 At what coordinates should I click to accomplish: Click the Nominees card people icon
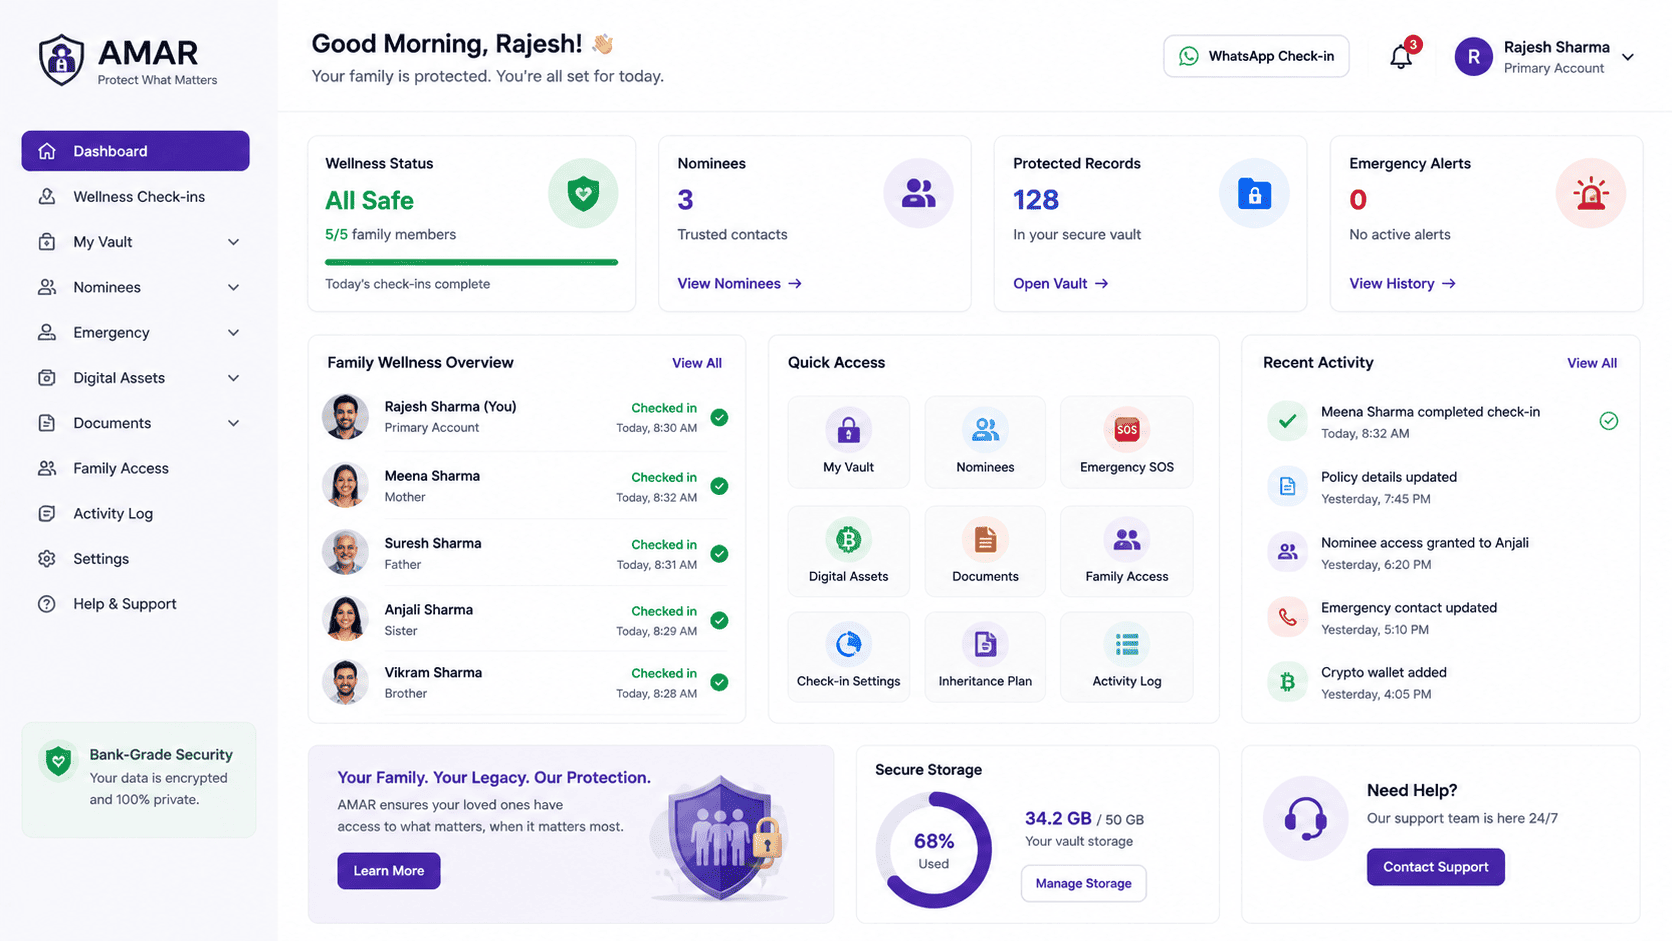[x=918, y=193]
